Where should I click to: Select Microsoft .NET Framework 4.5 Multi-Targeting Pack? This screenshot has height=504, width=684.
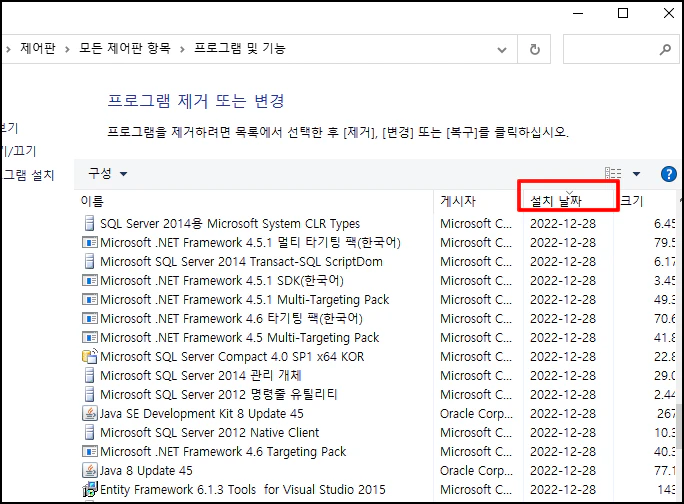click(x=239, y=337)
